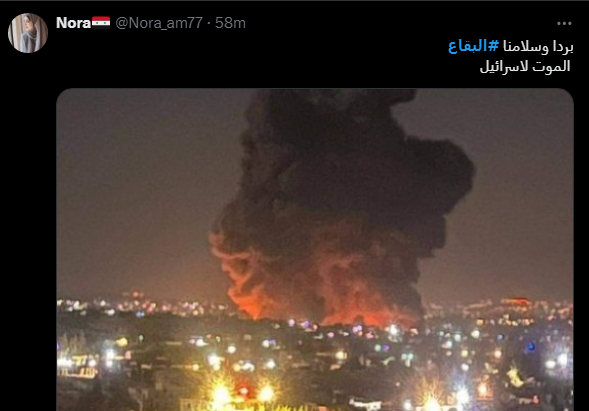
Task: Click the red light between yellow lamps
Action: coord(243,391)
